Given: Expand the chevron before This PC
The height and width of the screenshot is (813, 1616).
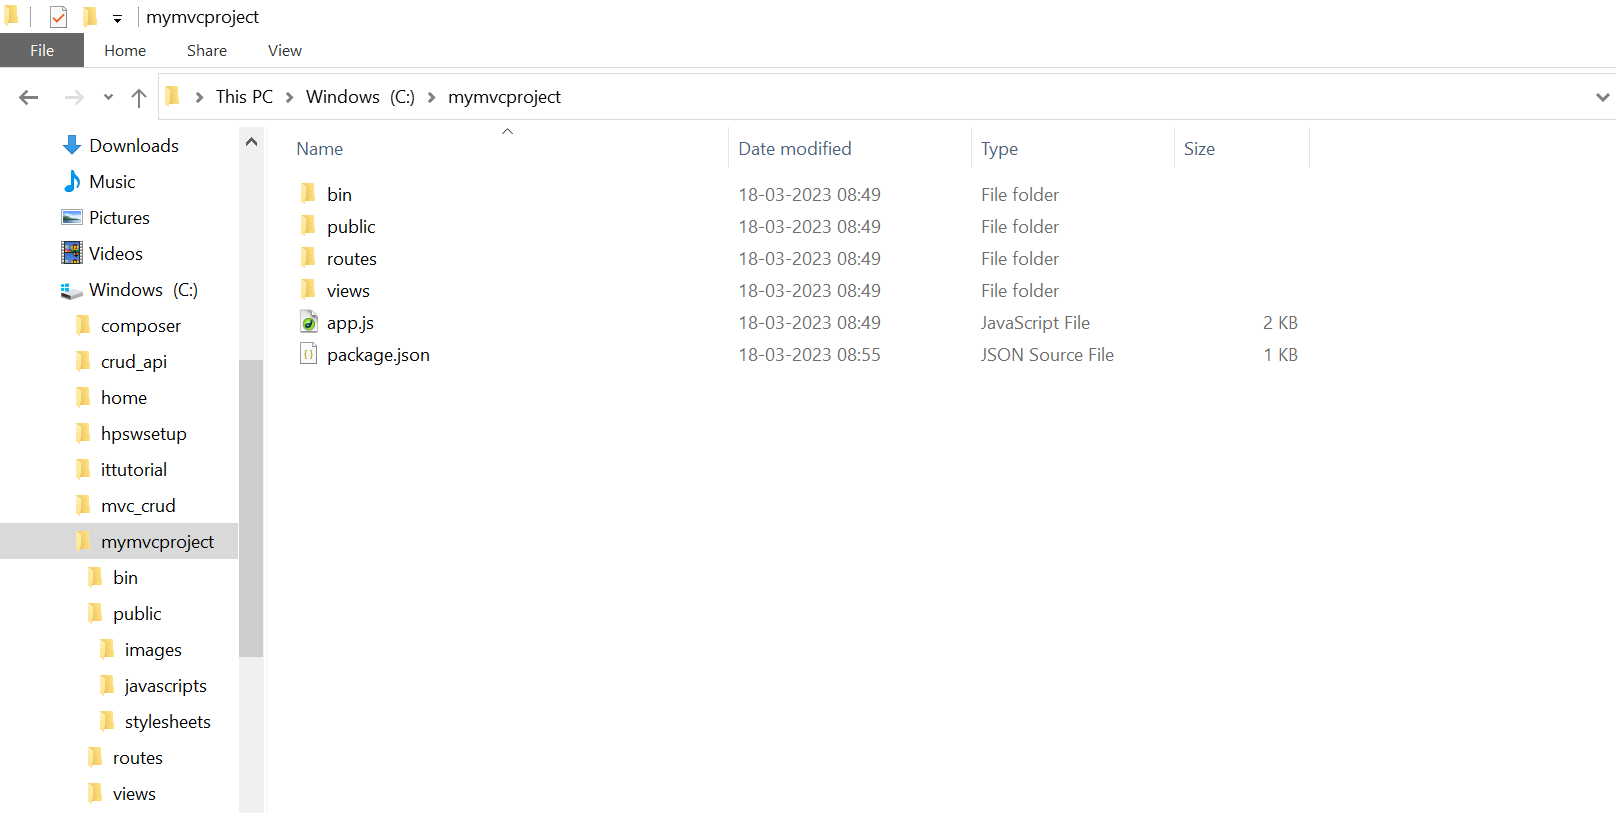Looking at the screenshot, I should coord(199,97).
